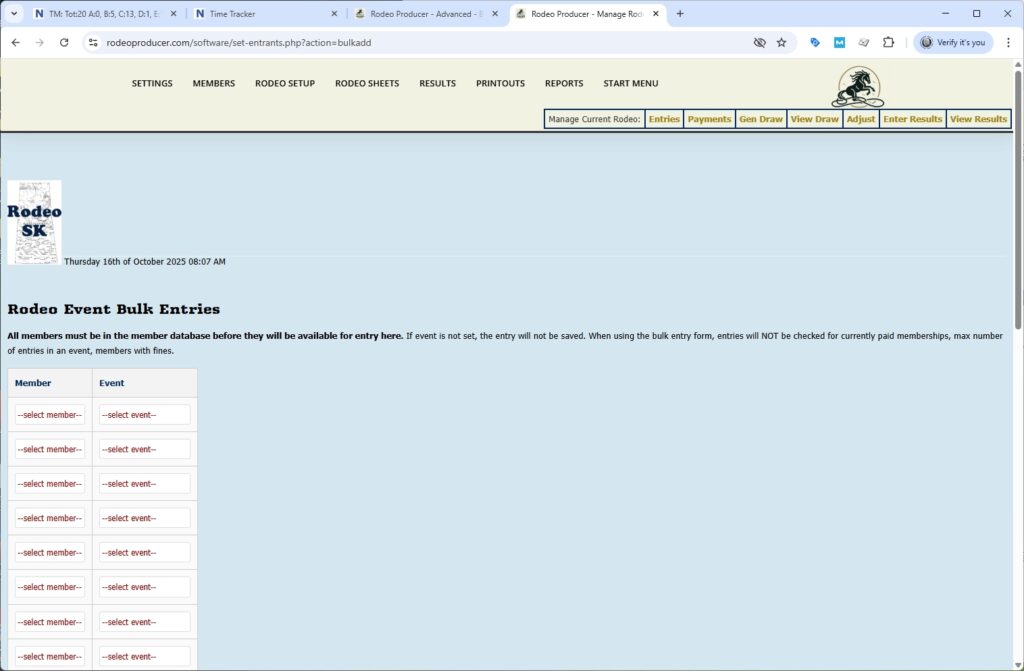Click the browser back arrow
The height and width of the screenshot is (671, 1024).
coord(15,43)
